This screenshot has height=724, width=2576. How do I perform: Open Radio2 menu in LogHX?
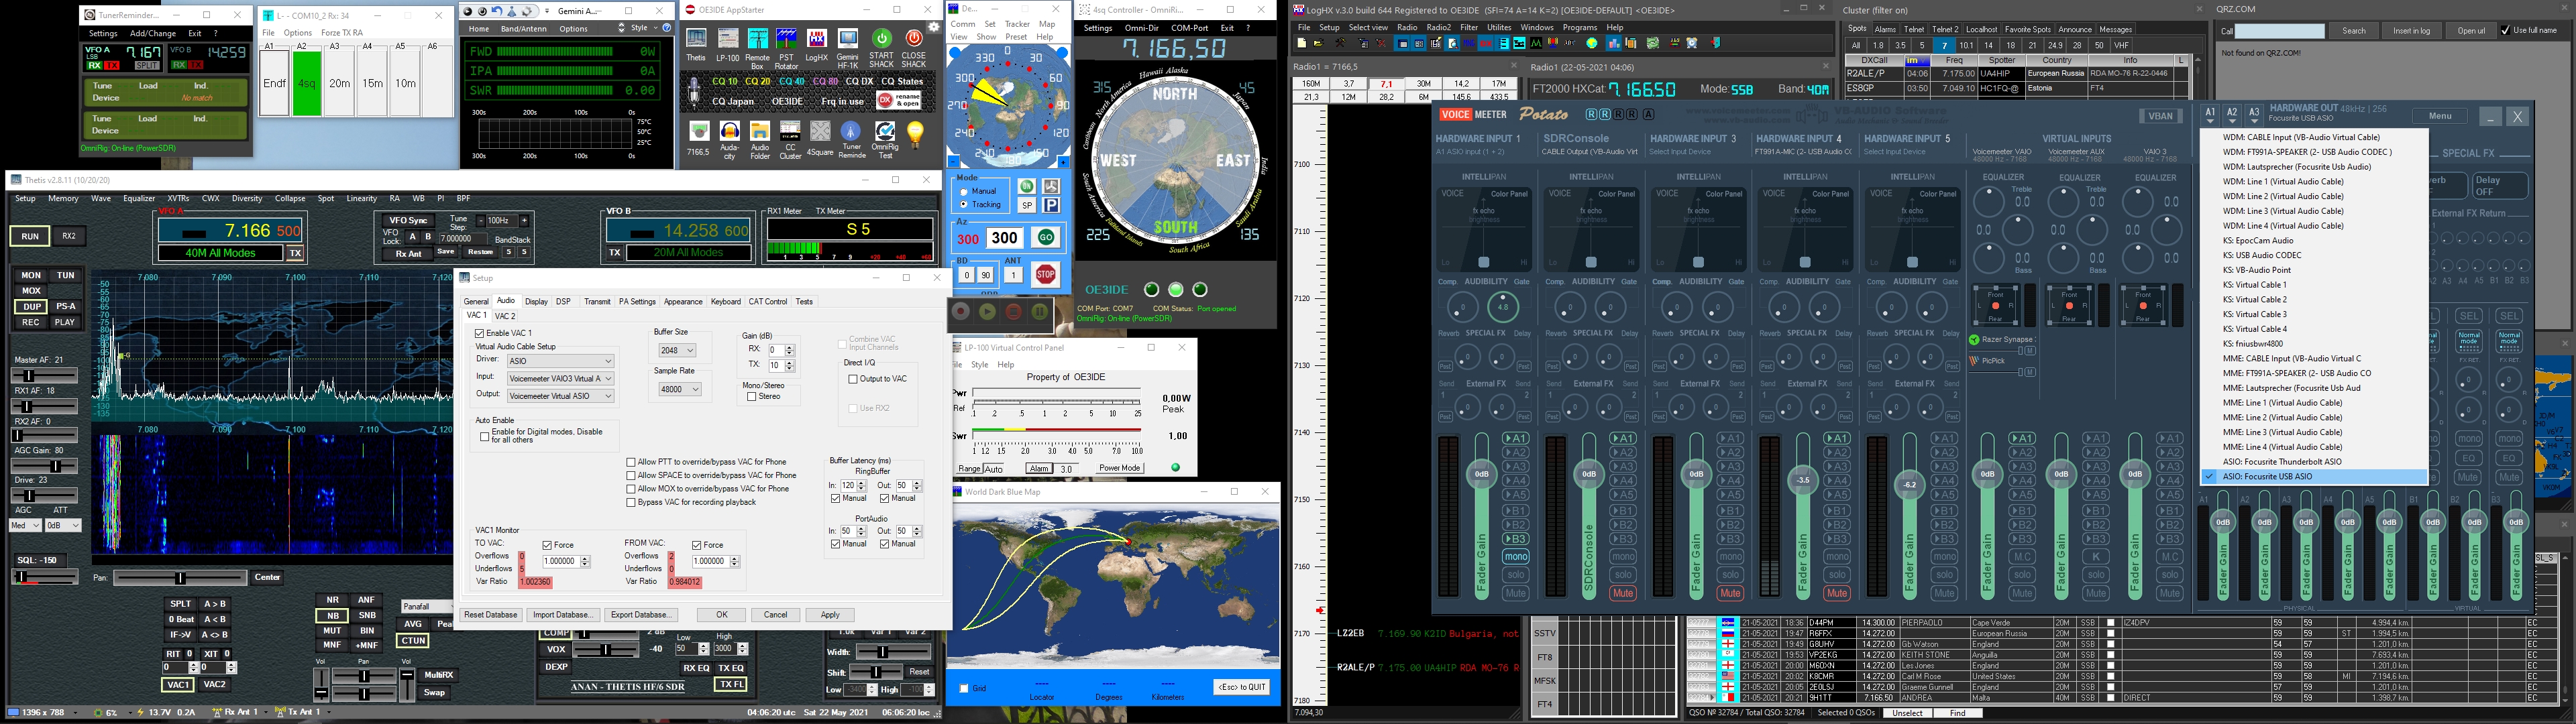coord(1438,27)
